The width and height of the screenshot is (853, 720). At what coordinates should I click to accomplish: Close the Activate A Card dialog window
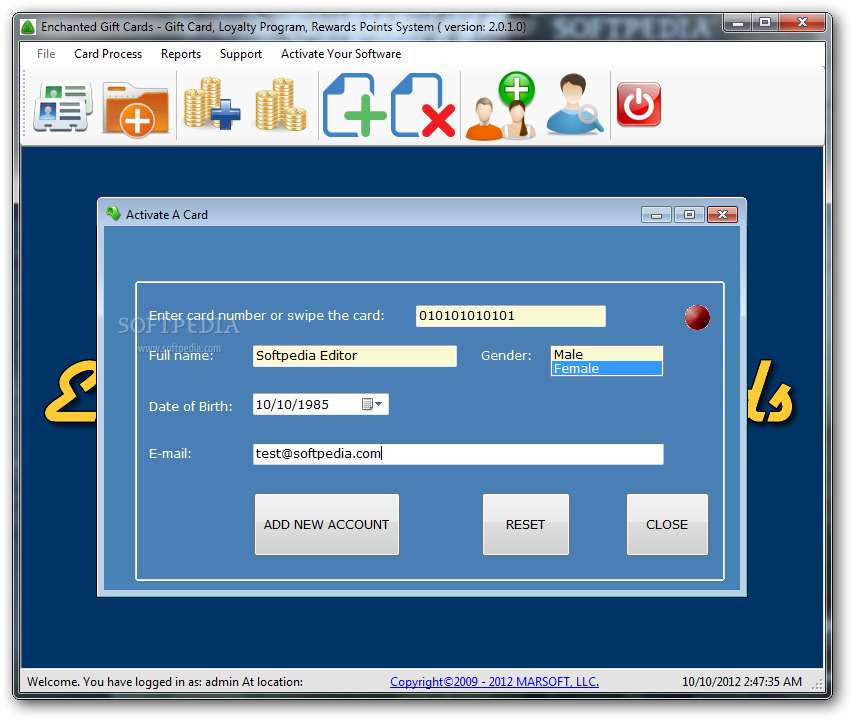(x=722, y=215)
